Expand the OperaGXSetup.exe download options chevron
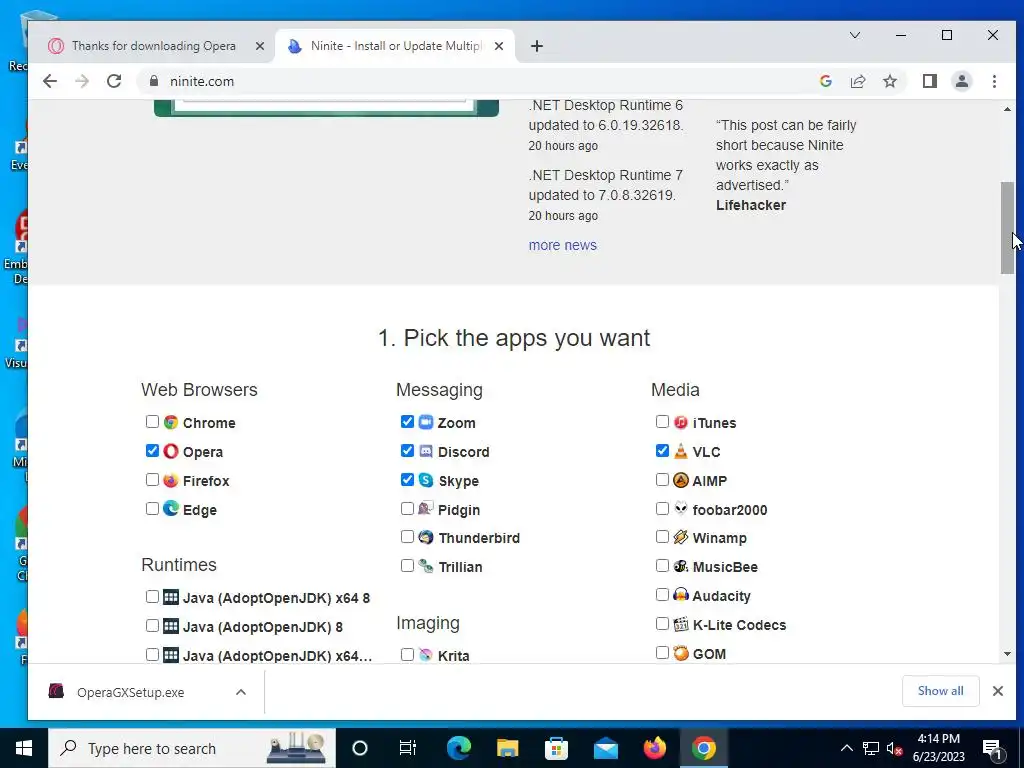1024x768 pixels. (240, 692)
